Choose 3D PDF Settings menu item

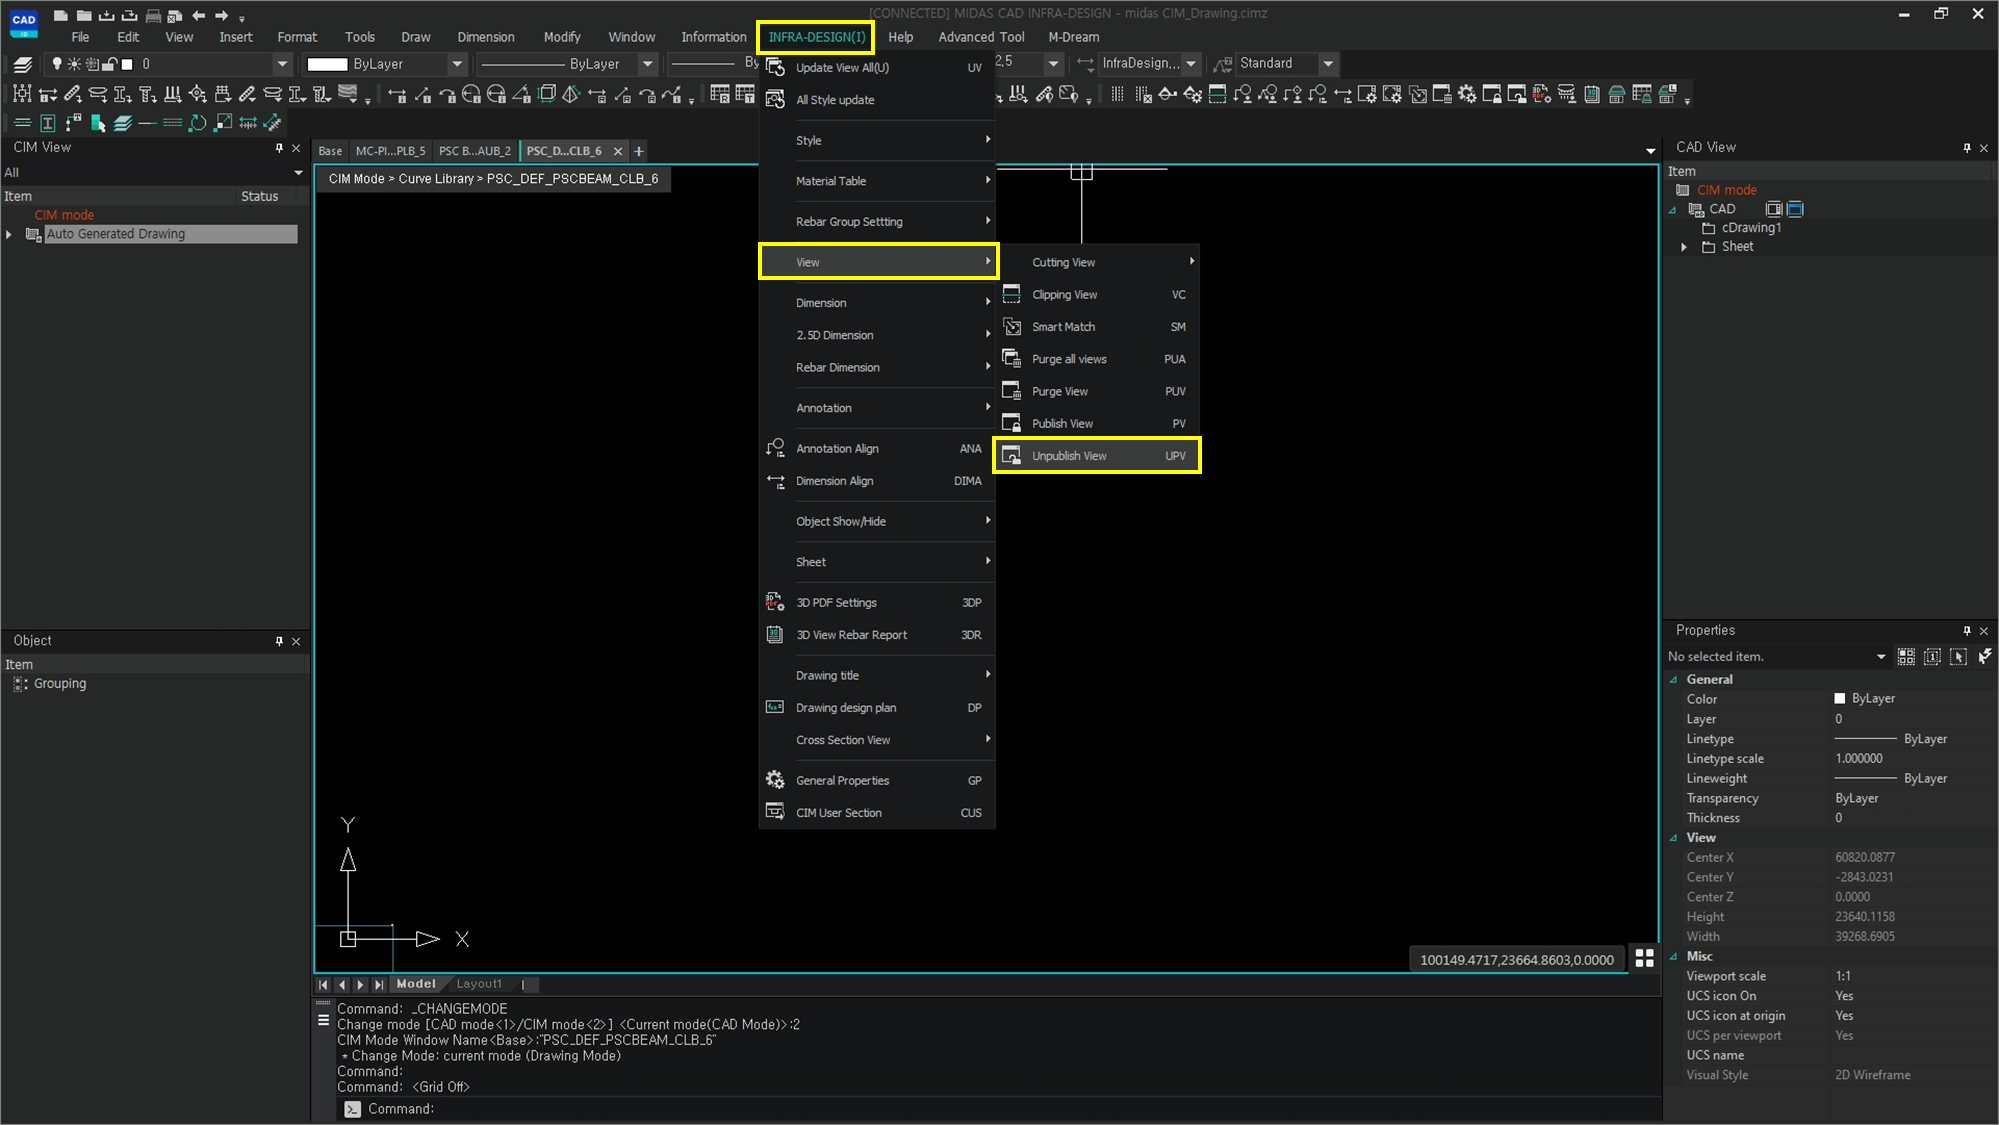pyautogui.click(x=877, y=602)
